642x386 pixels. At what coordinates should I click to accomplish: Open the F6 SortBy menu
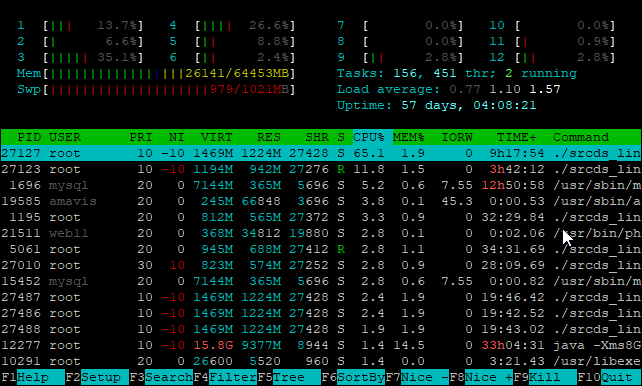[353, 377]
